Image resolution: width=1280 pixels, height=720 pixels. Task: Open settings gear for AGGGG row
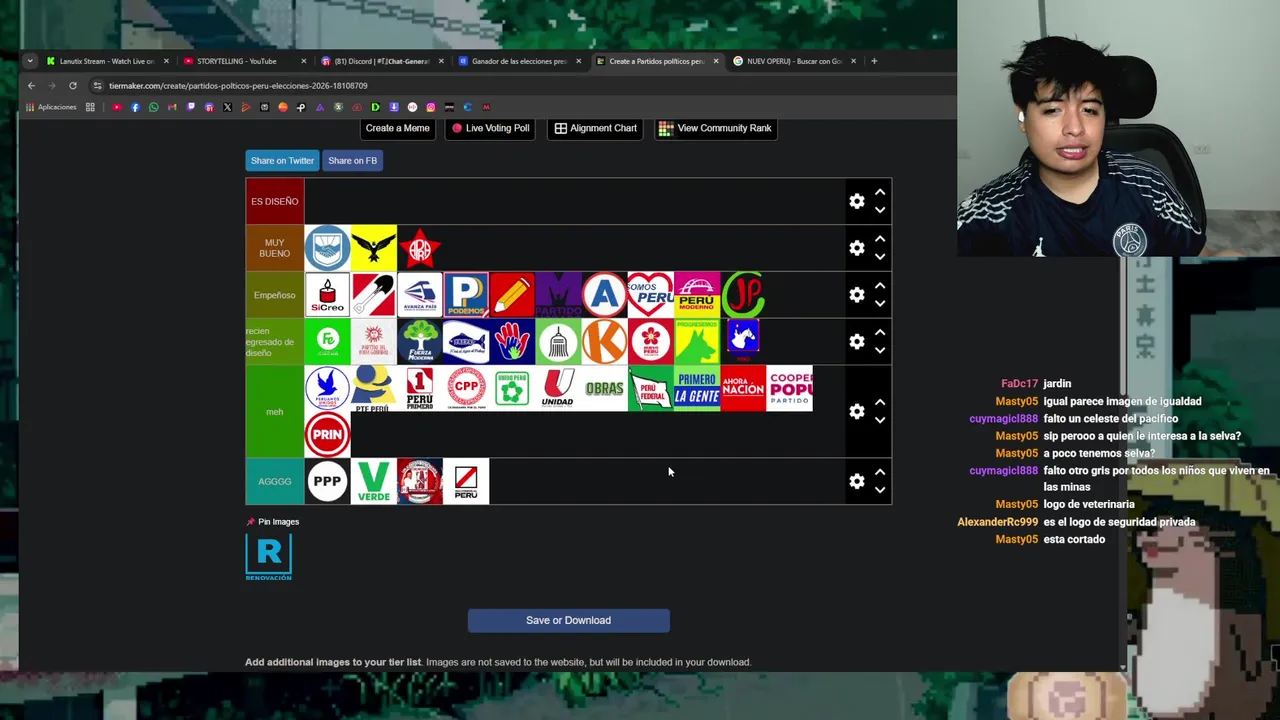857,481
